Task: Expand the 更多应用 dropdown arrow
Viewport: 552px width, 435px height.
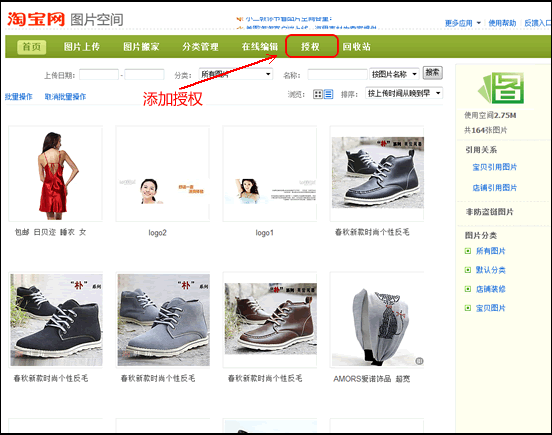Action: pos(478,23)
